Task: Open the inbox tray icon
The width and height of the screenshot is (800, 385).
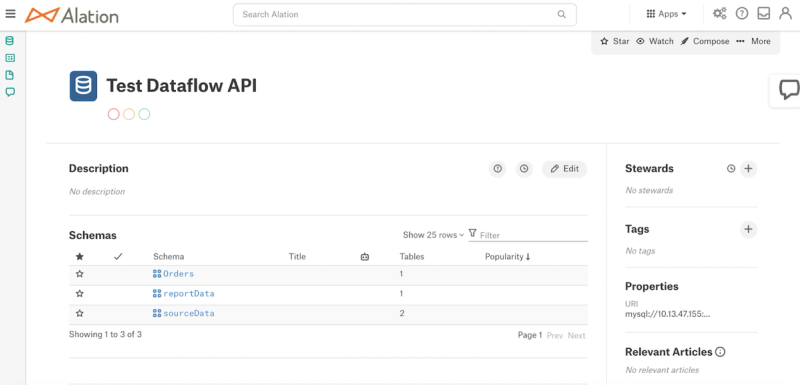Action: pyautogui.click(x=763, y=14)
